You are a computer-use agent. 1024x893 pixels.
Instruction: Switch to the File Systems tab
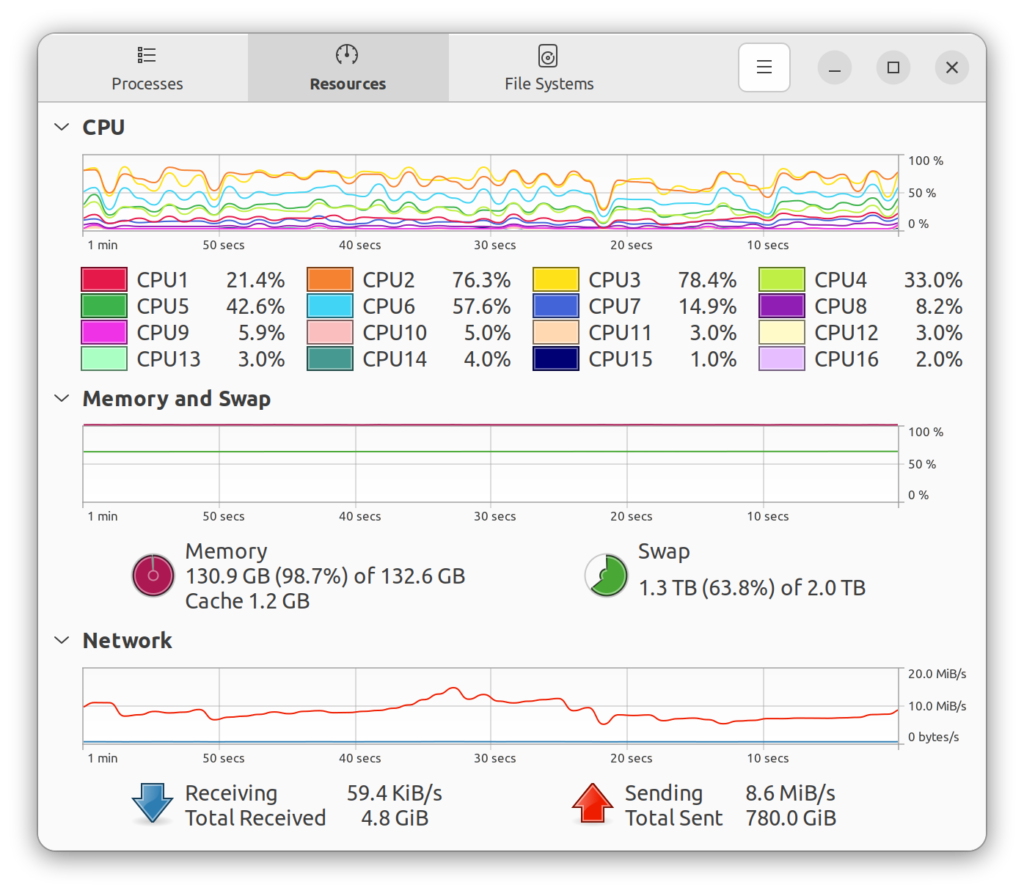548,68
